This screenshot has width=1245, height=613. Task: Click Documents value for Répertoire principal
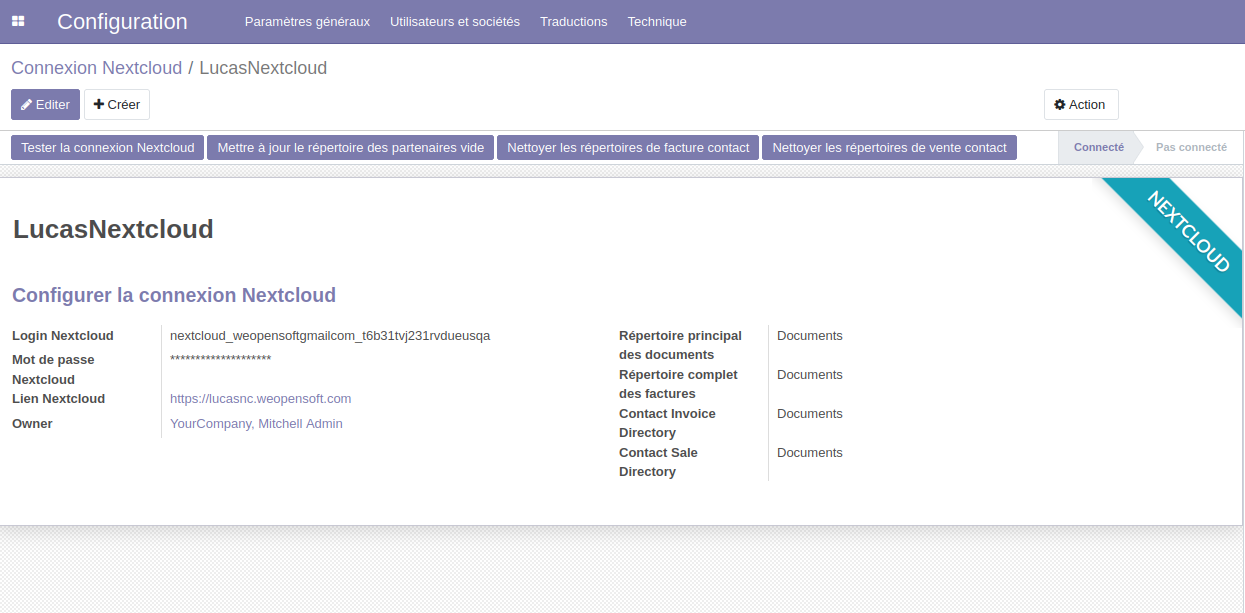pos(810,335)
